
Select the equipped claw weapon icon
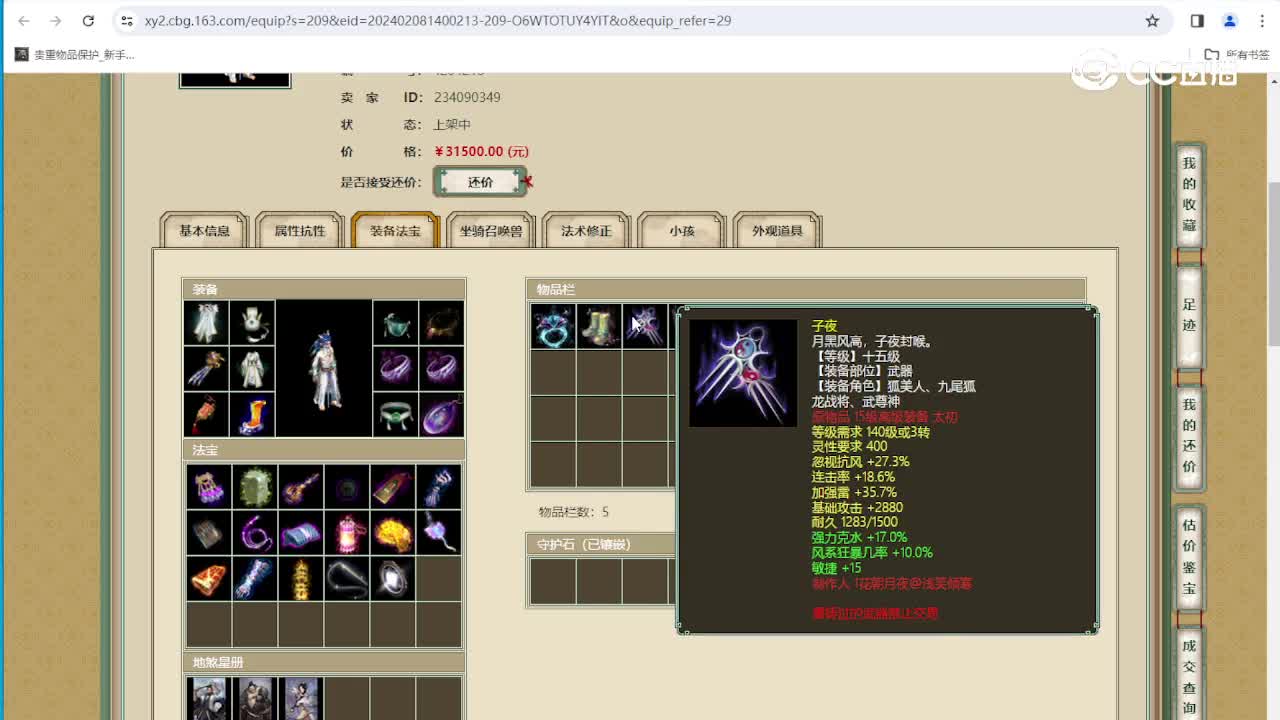(206, 369)
